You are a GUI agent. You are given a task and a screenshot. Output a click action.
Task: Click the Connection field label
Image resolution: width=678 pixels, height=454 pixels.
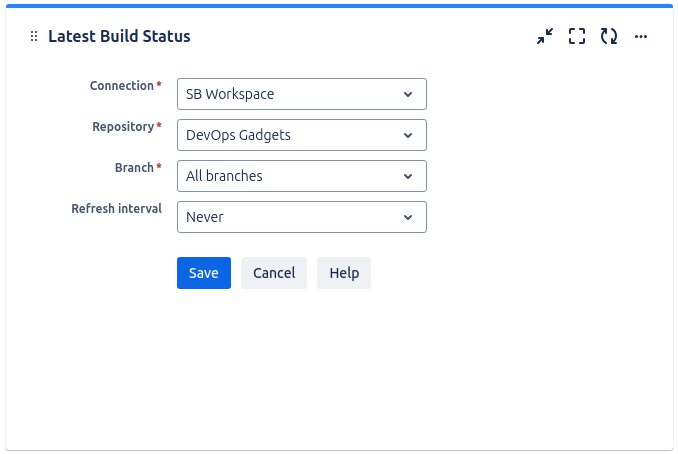121,86
